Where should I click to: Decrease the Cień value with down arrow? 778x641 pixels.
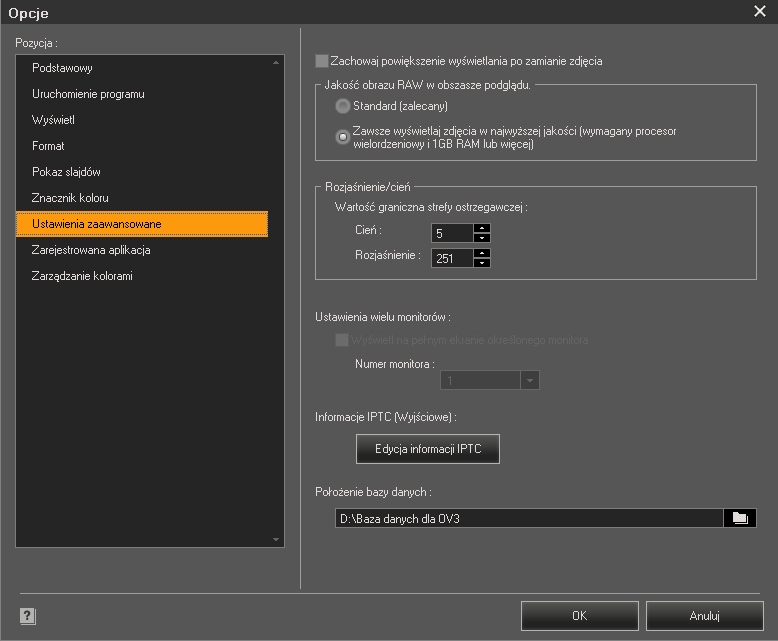point(482,238)
